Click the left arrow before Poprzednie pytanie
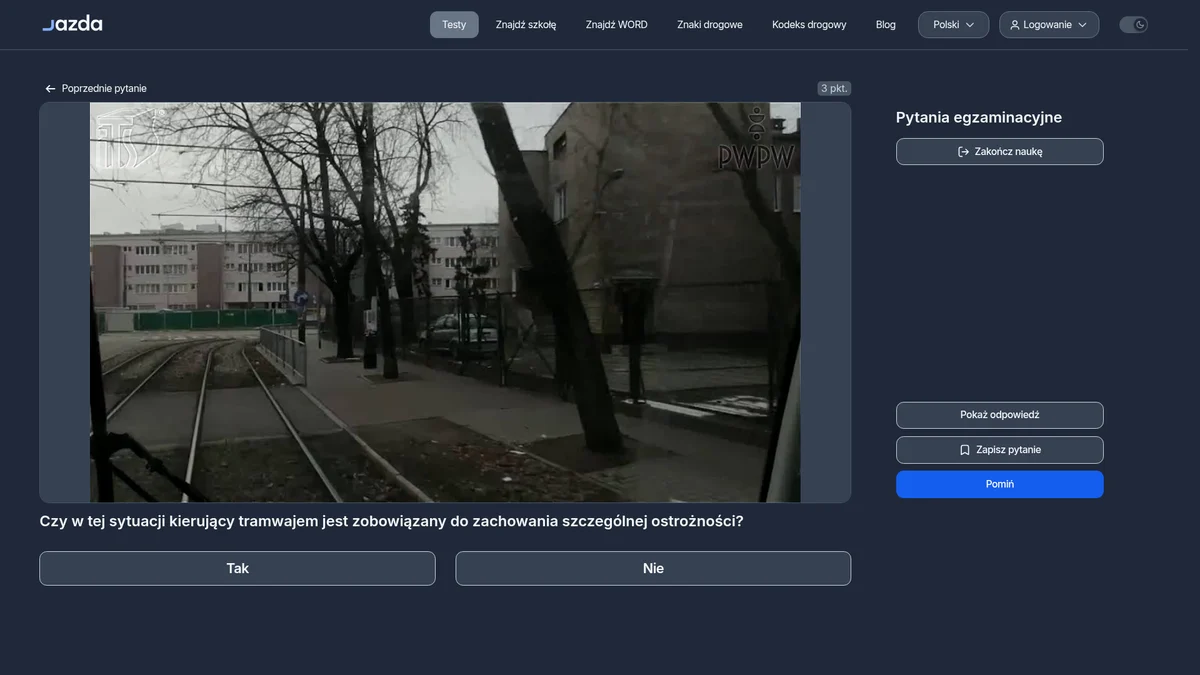Image resolution: width=1200 pixels, height=675 pixels. (50, 89)
